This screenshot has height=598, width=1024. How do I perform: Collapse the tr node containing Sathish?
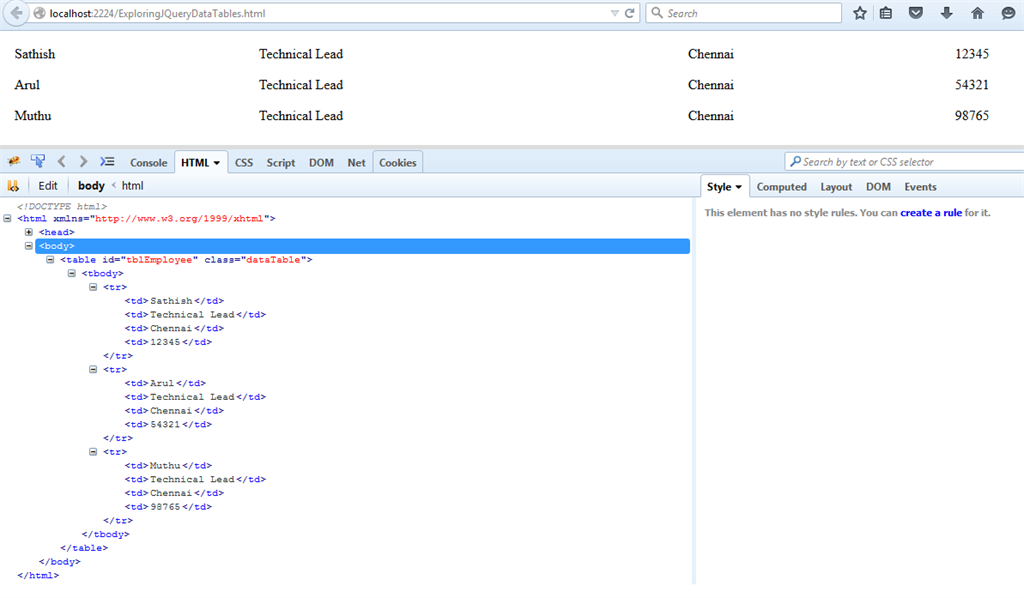pos(93,287)
